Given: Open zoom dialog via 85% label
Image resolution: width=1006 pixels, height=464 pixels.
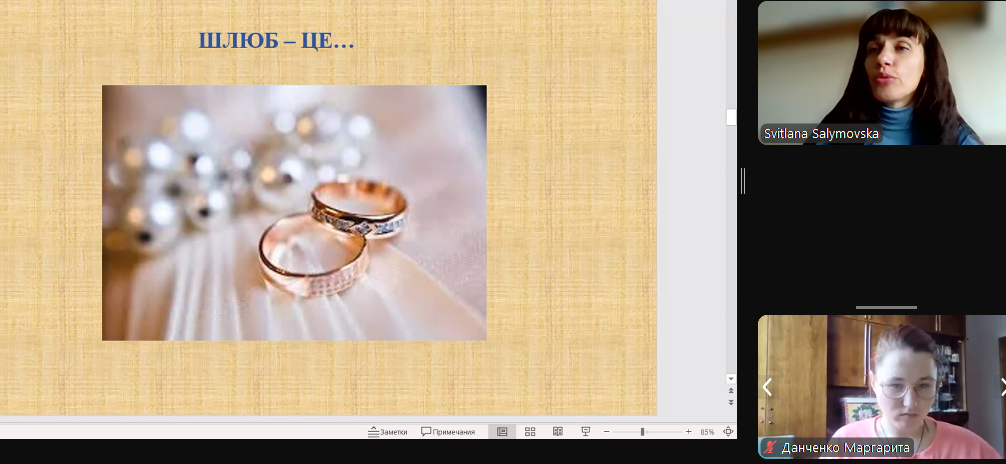Looking at the screenshot, I should point(707,432).
